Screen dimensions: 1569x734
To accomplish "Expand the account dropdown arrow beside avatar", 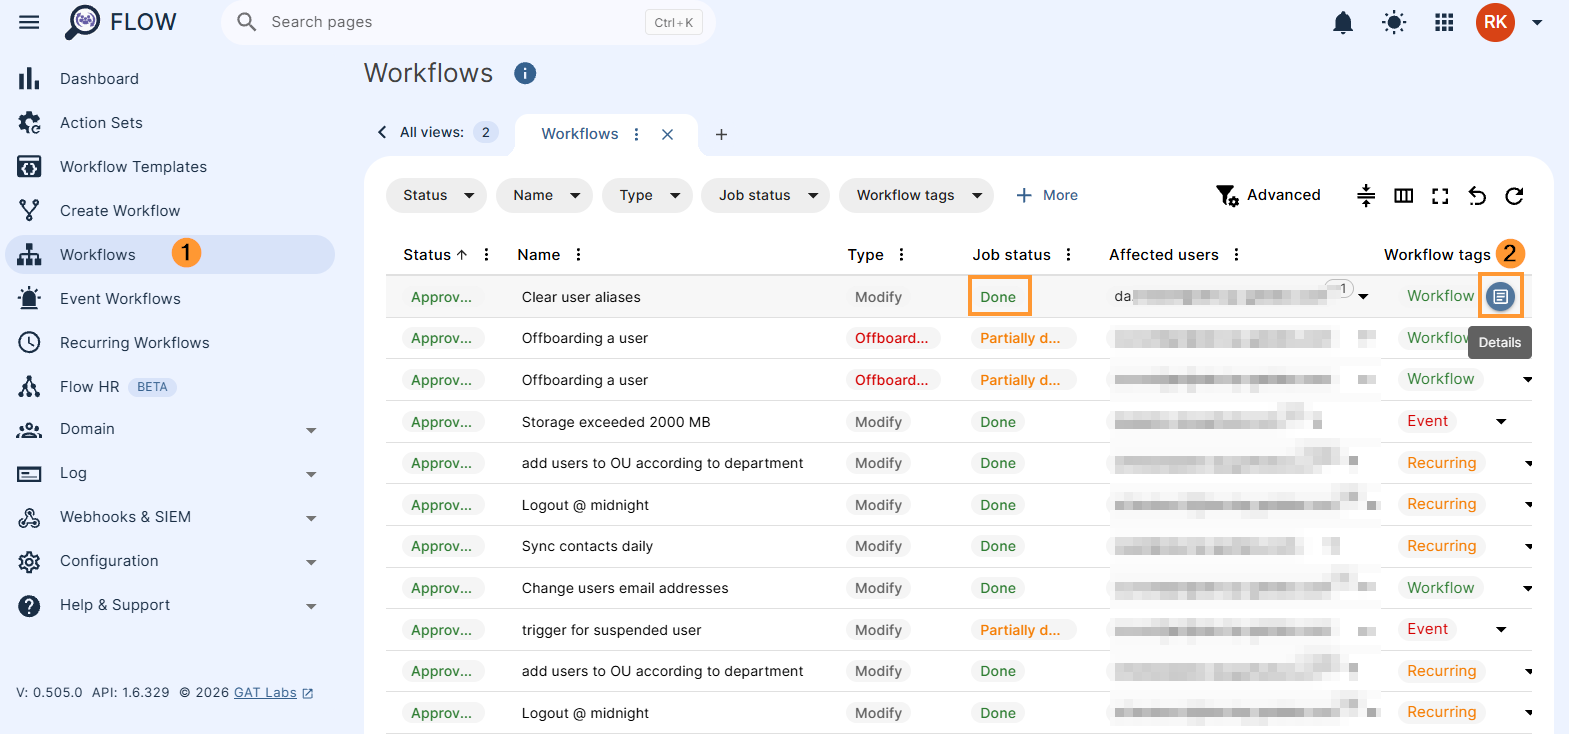I will [x=1537, y=22].
